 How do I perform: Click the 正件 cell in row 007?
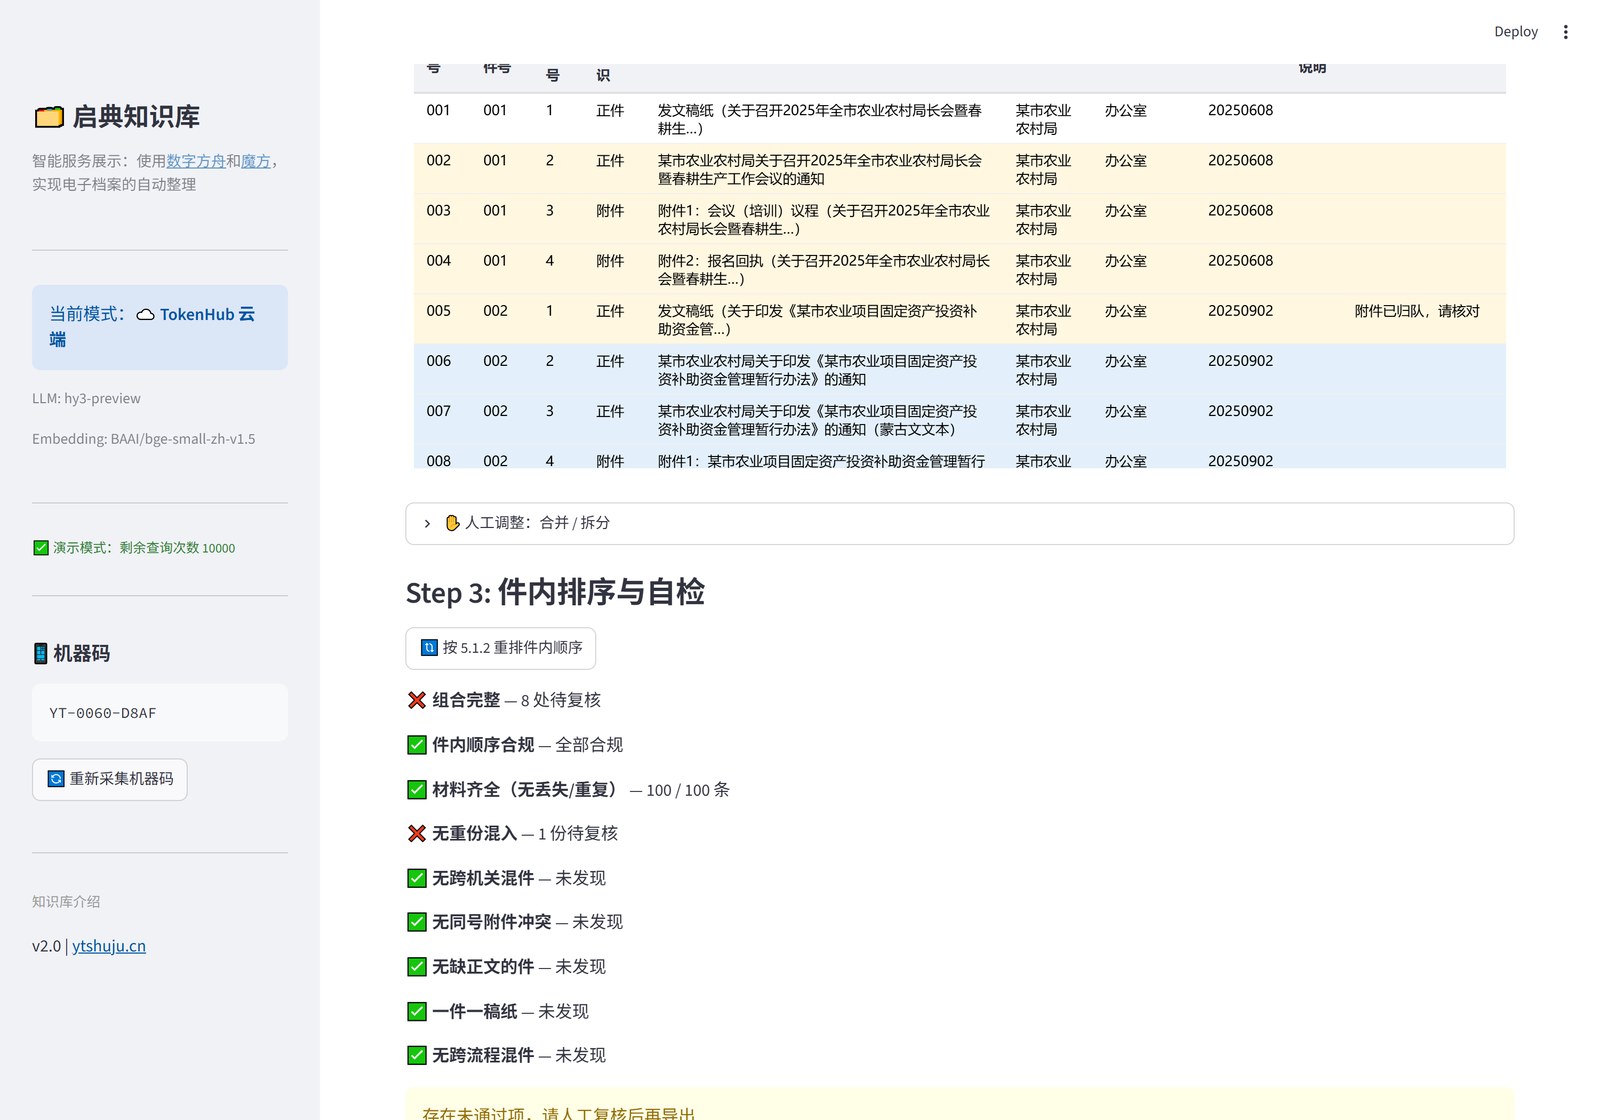pyautogui.click(x=610, y=411)
